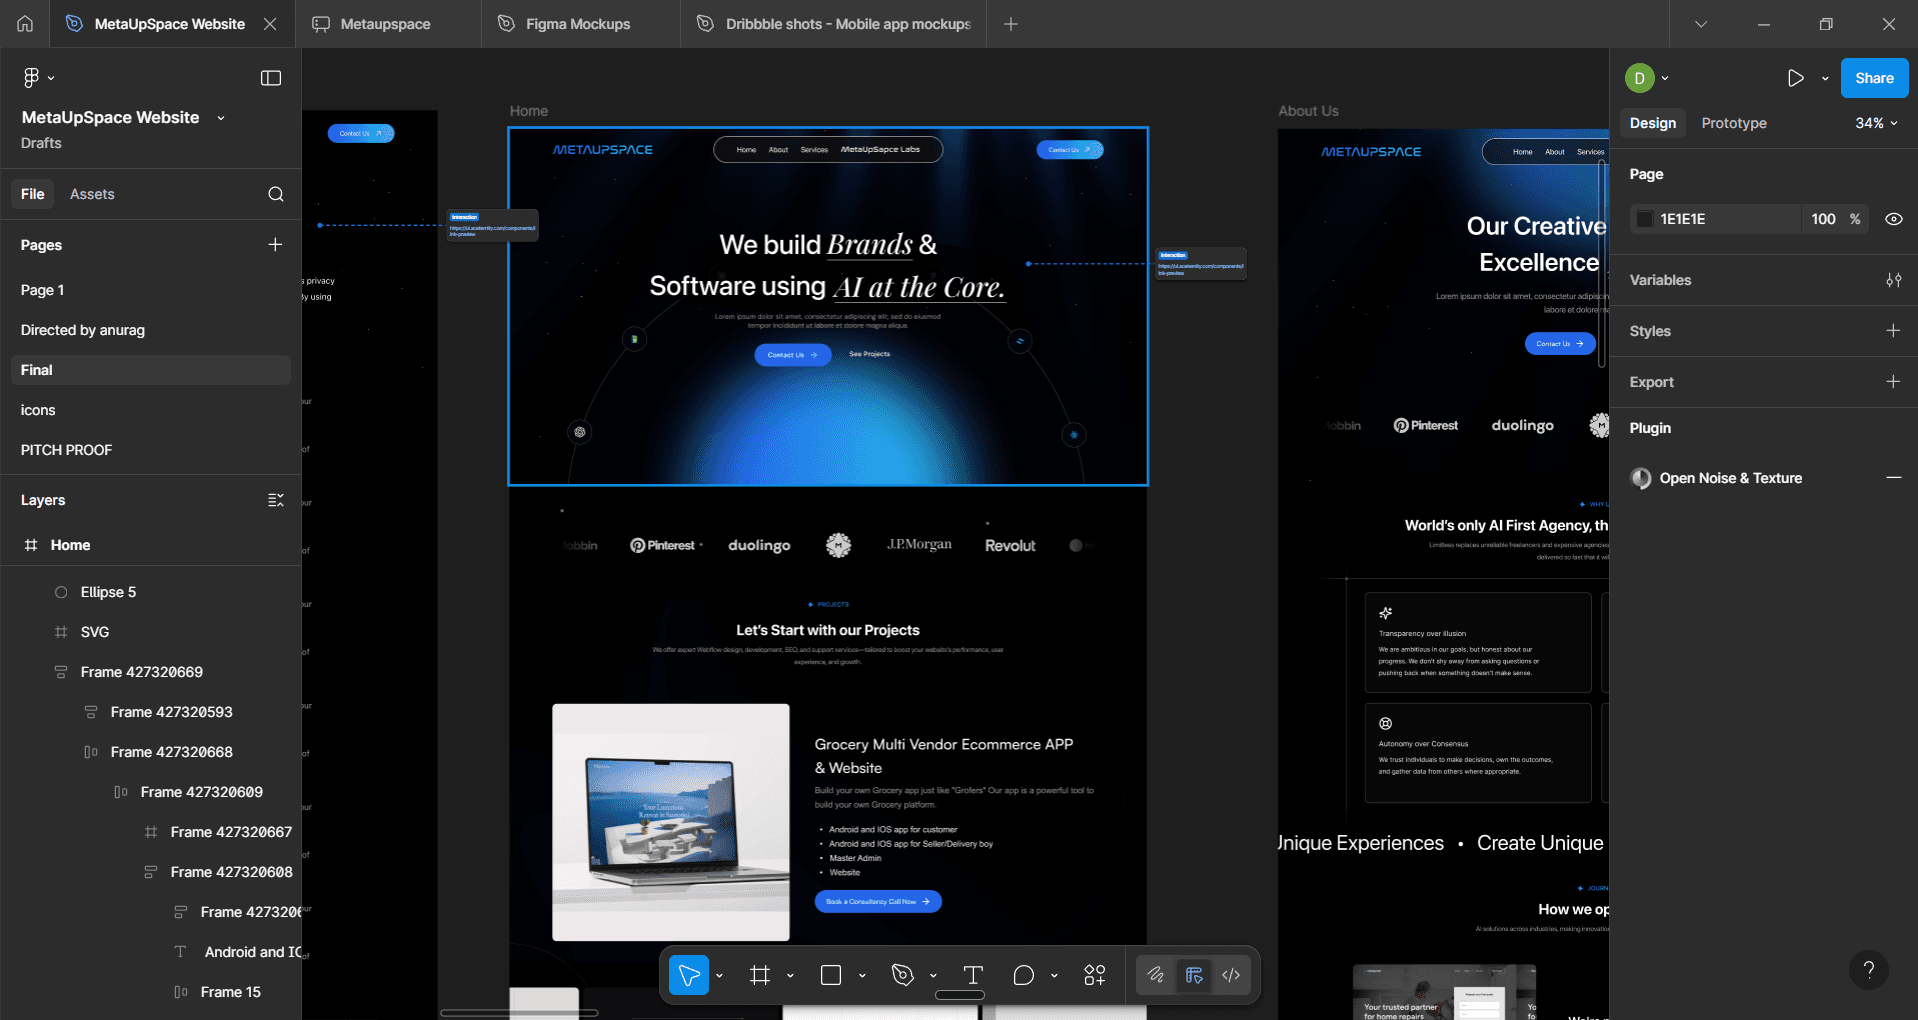Select the Frame tool
The image size is (1918, 1020).
[760, 975]
